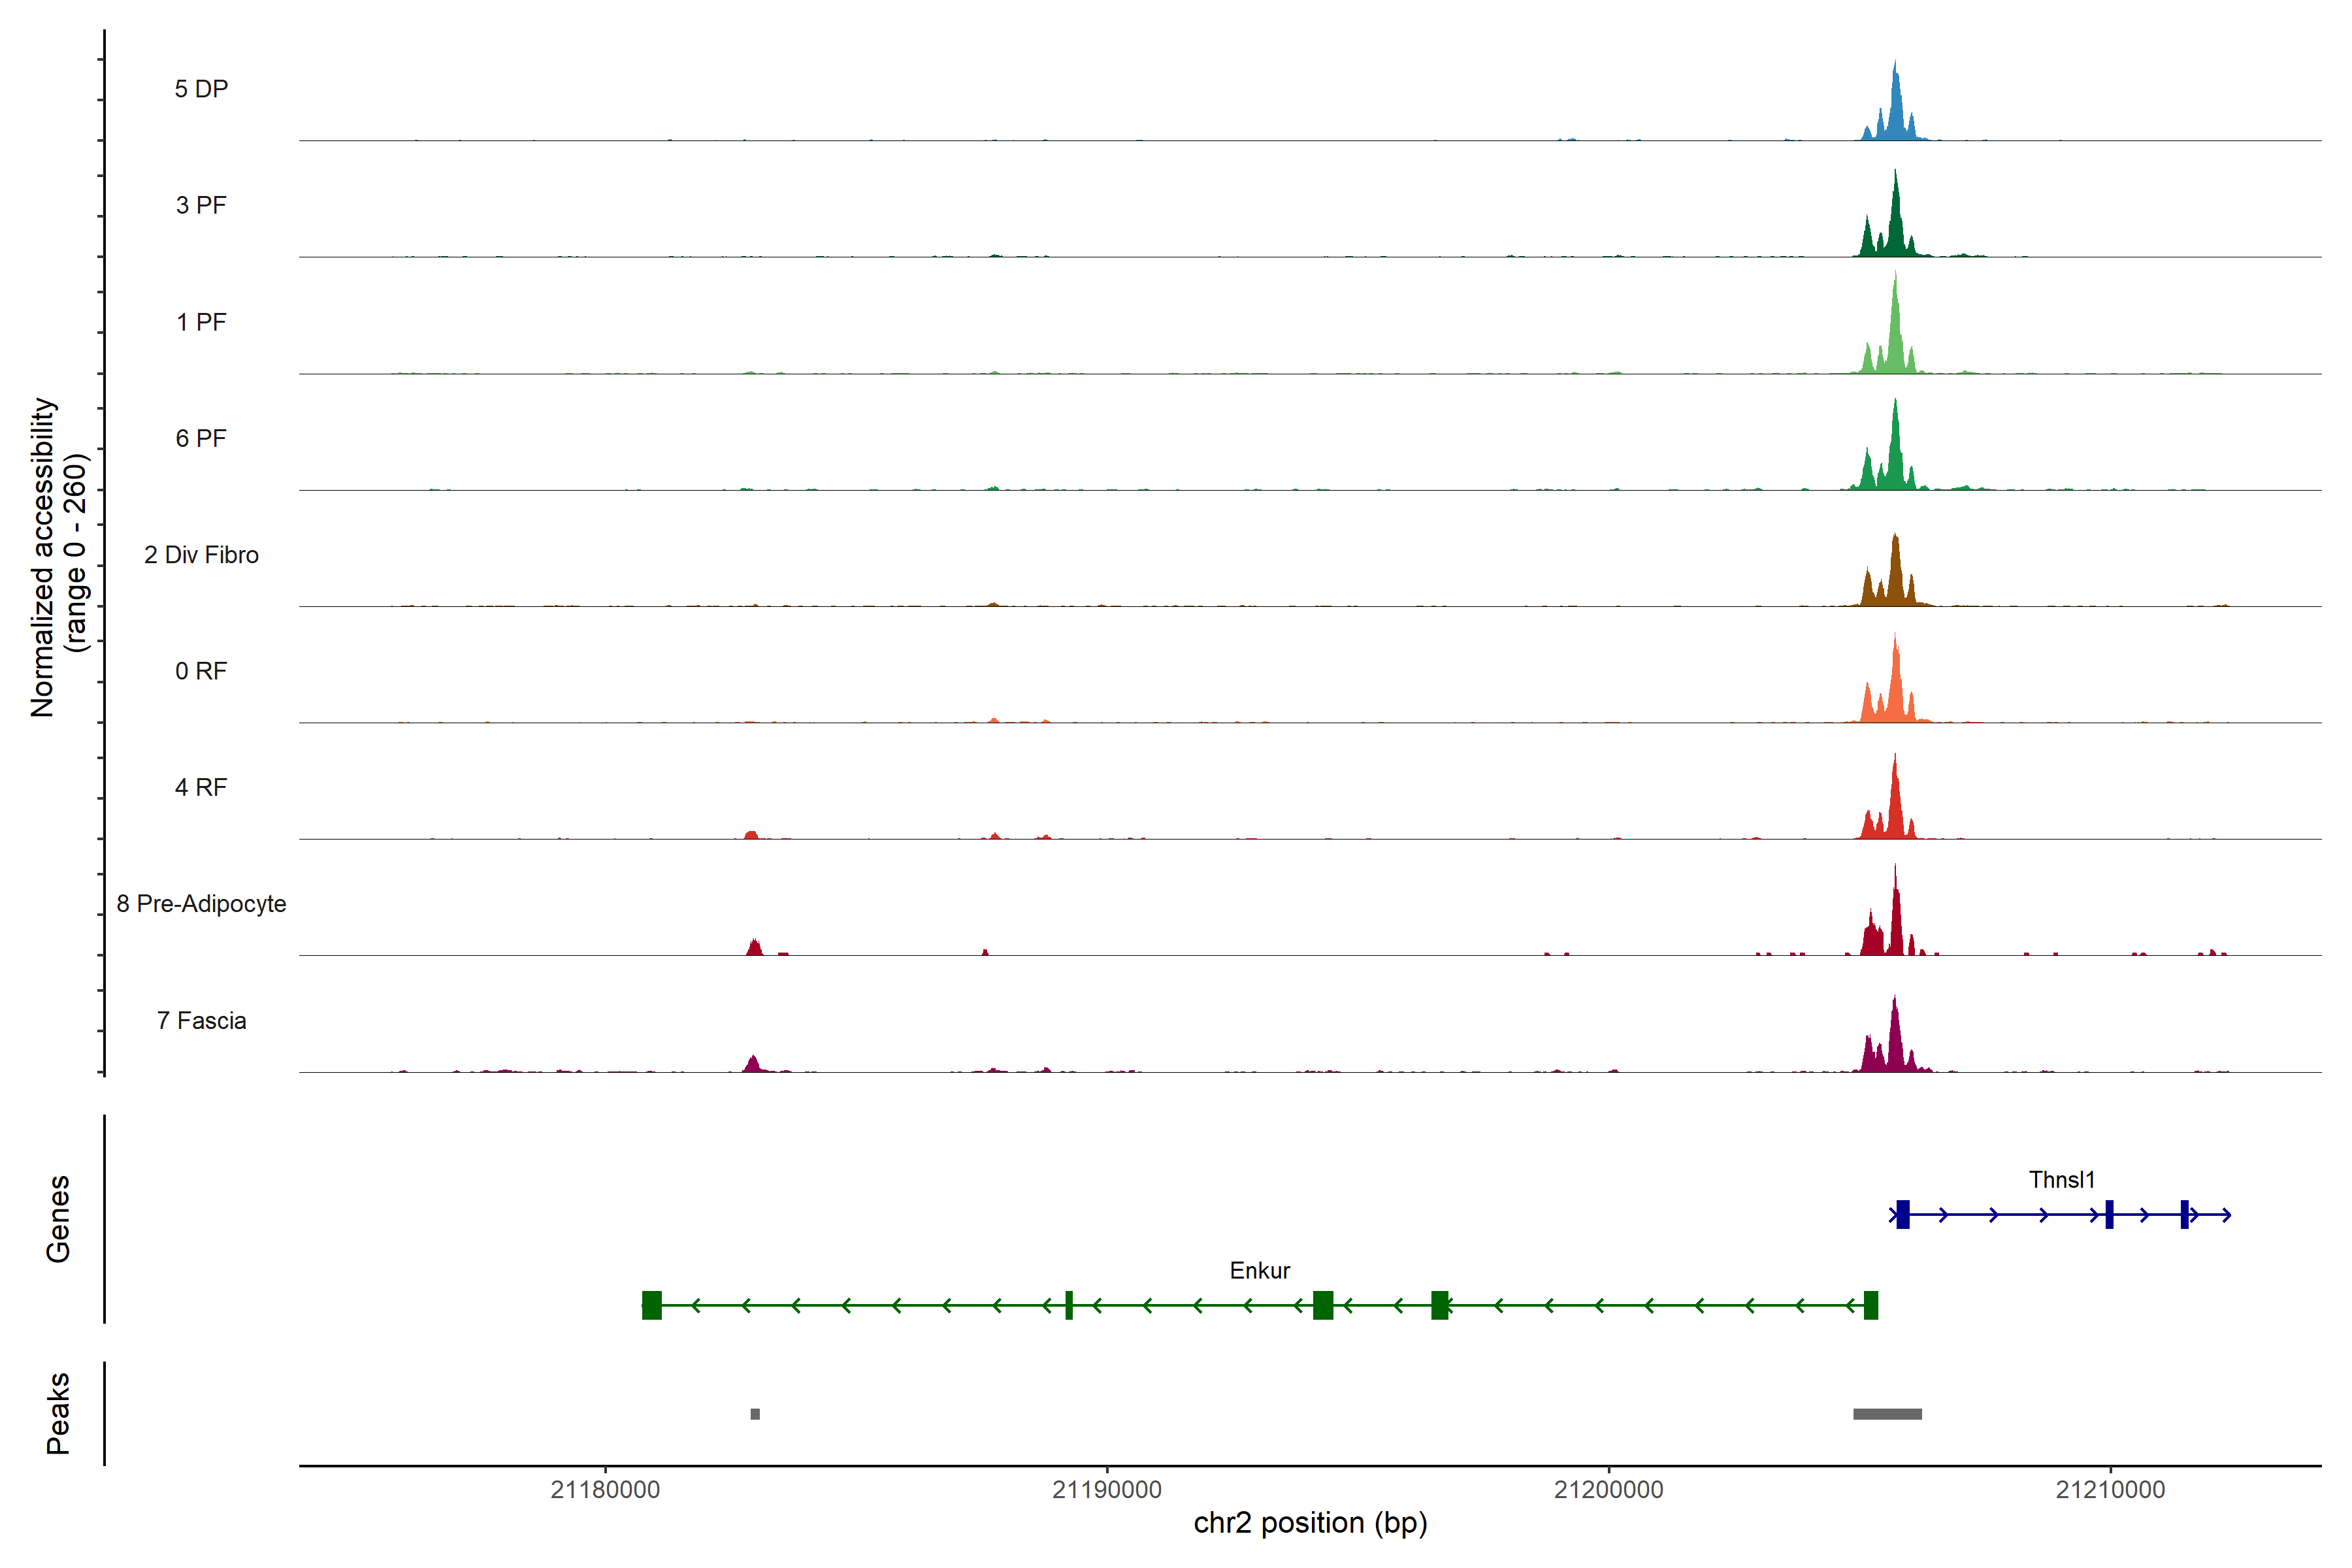Image resolution: width=2352 pixels, height=1568 pixels.
Task: Click Enkur's leftmost green exon block
Action: (652, 1305)
